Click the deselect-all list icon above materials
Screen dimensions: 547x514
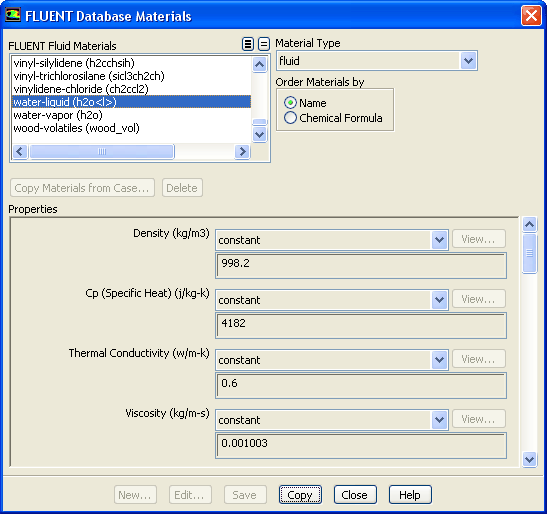(264, 44)
